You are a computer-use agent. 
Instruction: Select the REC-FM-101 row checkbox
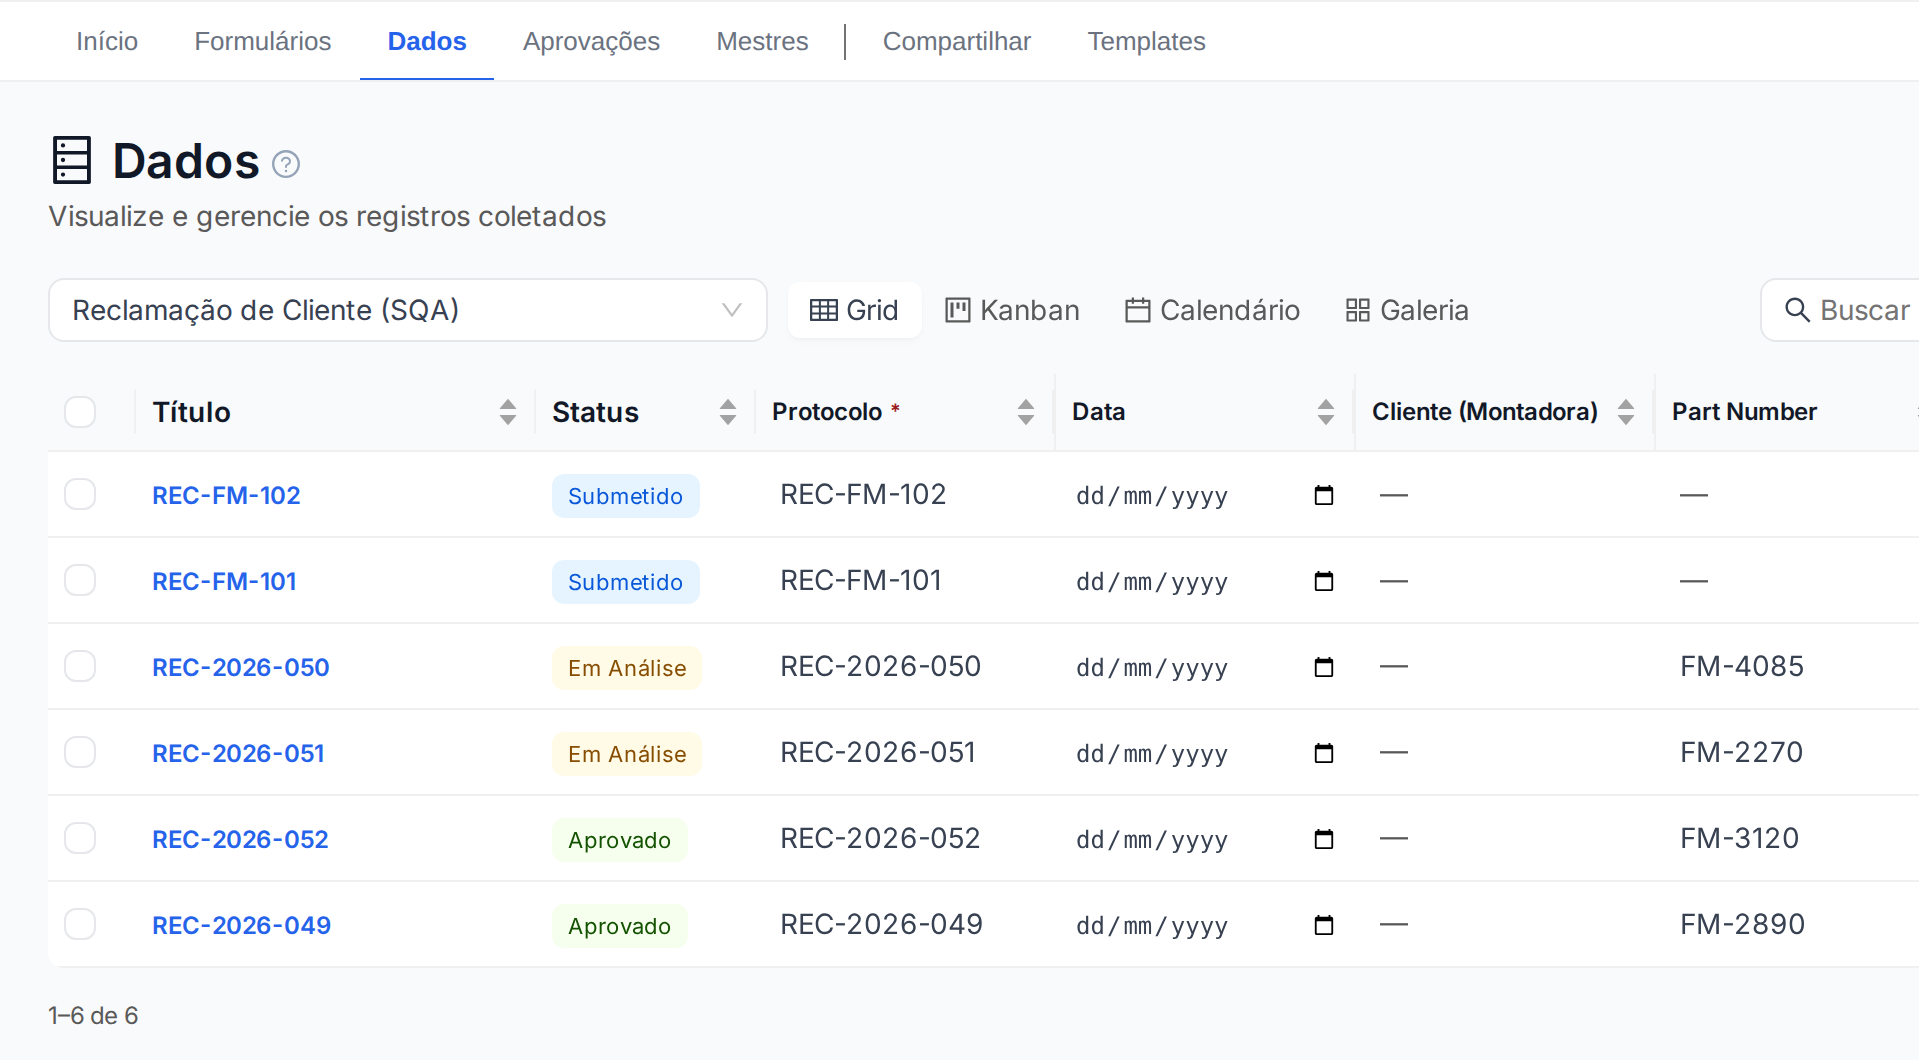(x=80, y=580)
